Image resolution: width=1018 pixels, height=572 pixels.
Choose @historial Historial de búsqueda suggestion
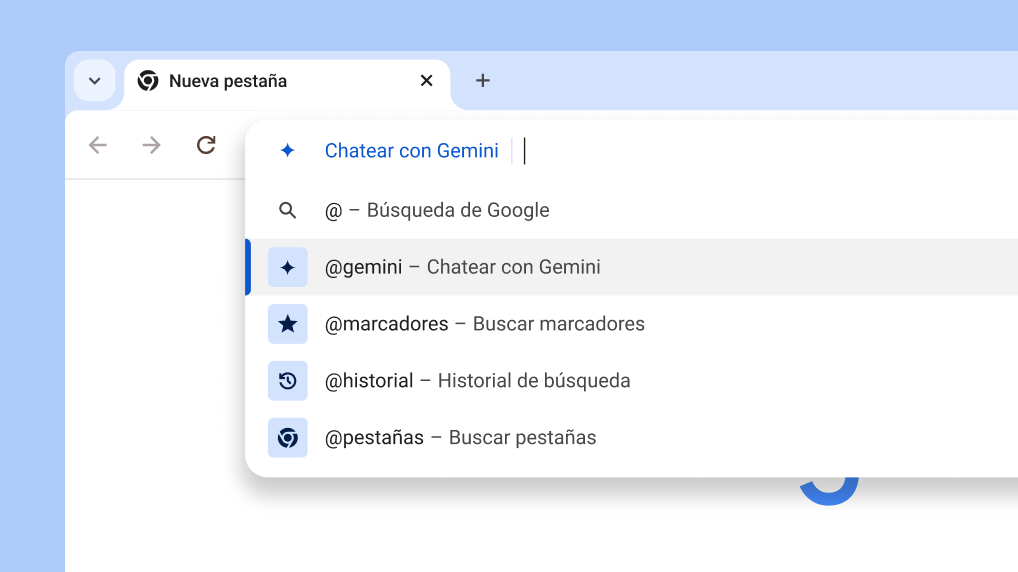(632, 380)
